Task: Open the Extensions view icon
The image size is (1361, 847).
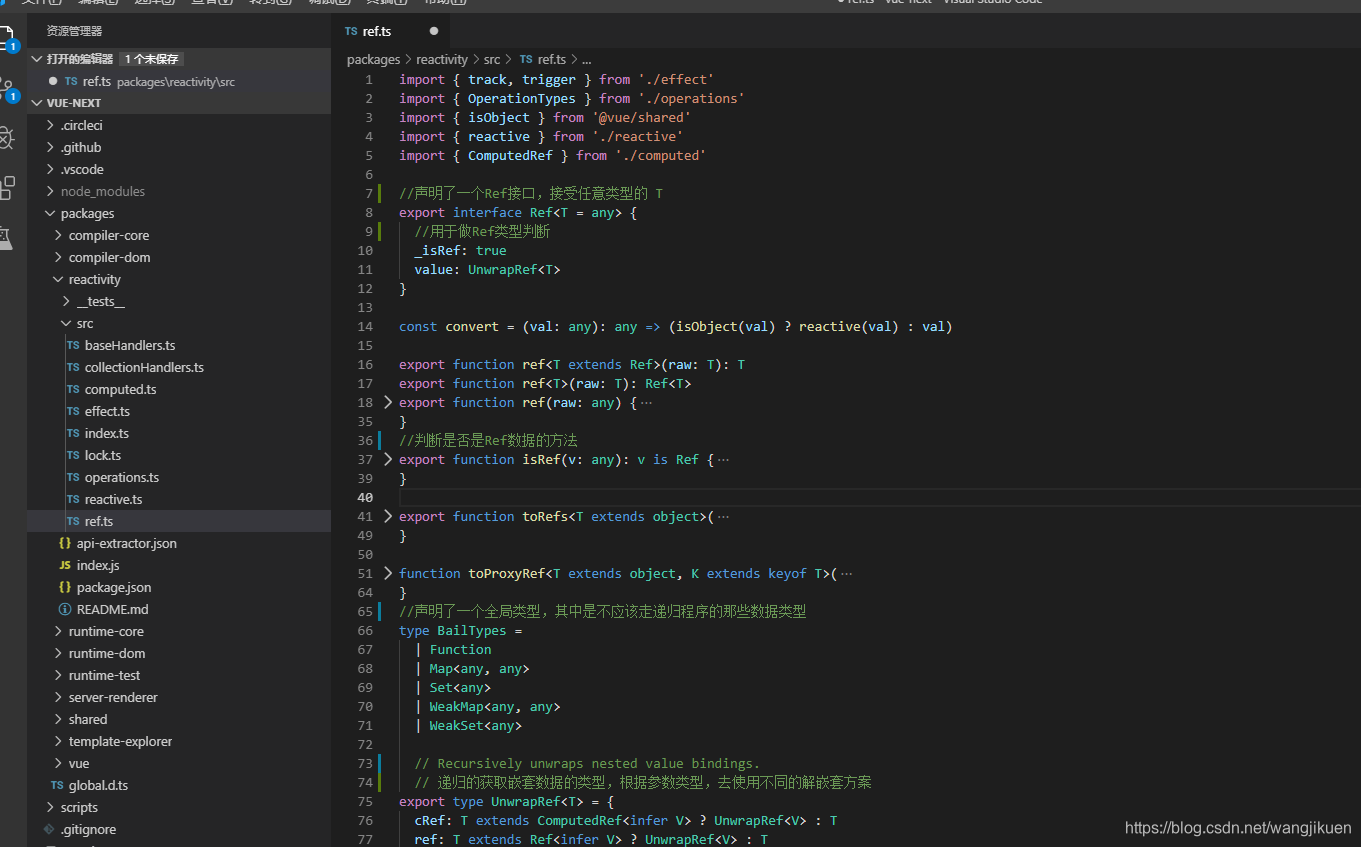Action: pyautogui.click(x=5, y=187)
